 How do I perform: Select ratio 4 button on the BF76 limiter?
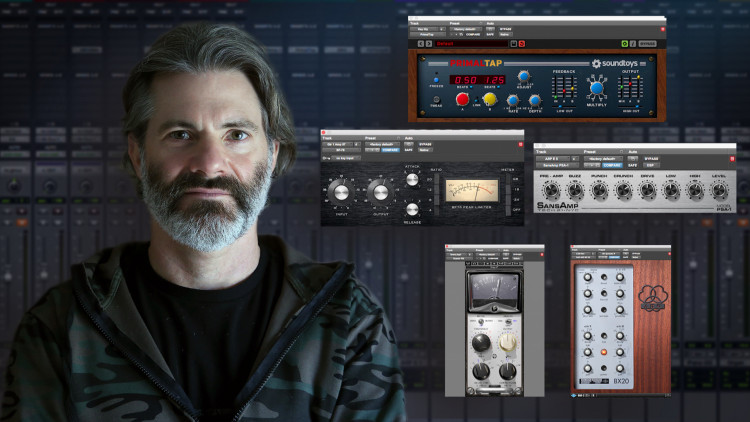pos(436,210)
